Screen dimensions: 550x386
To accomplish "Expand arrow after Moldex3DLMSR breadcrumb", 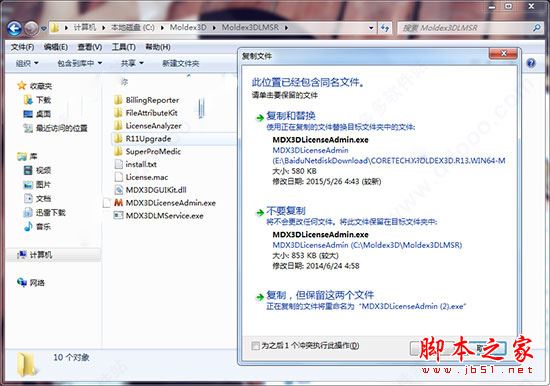I will [x=286, y=28].
